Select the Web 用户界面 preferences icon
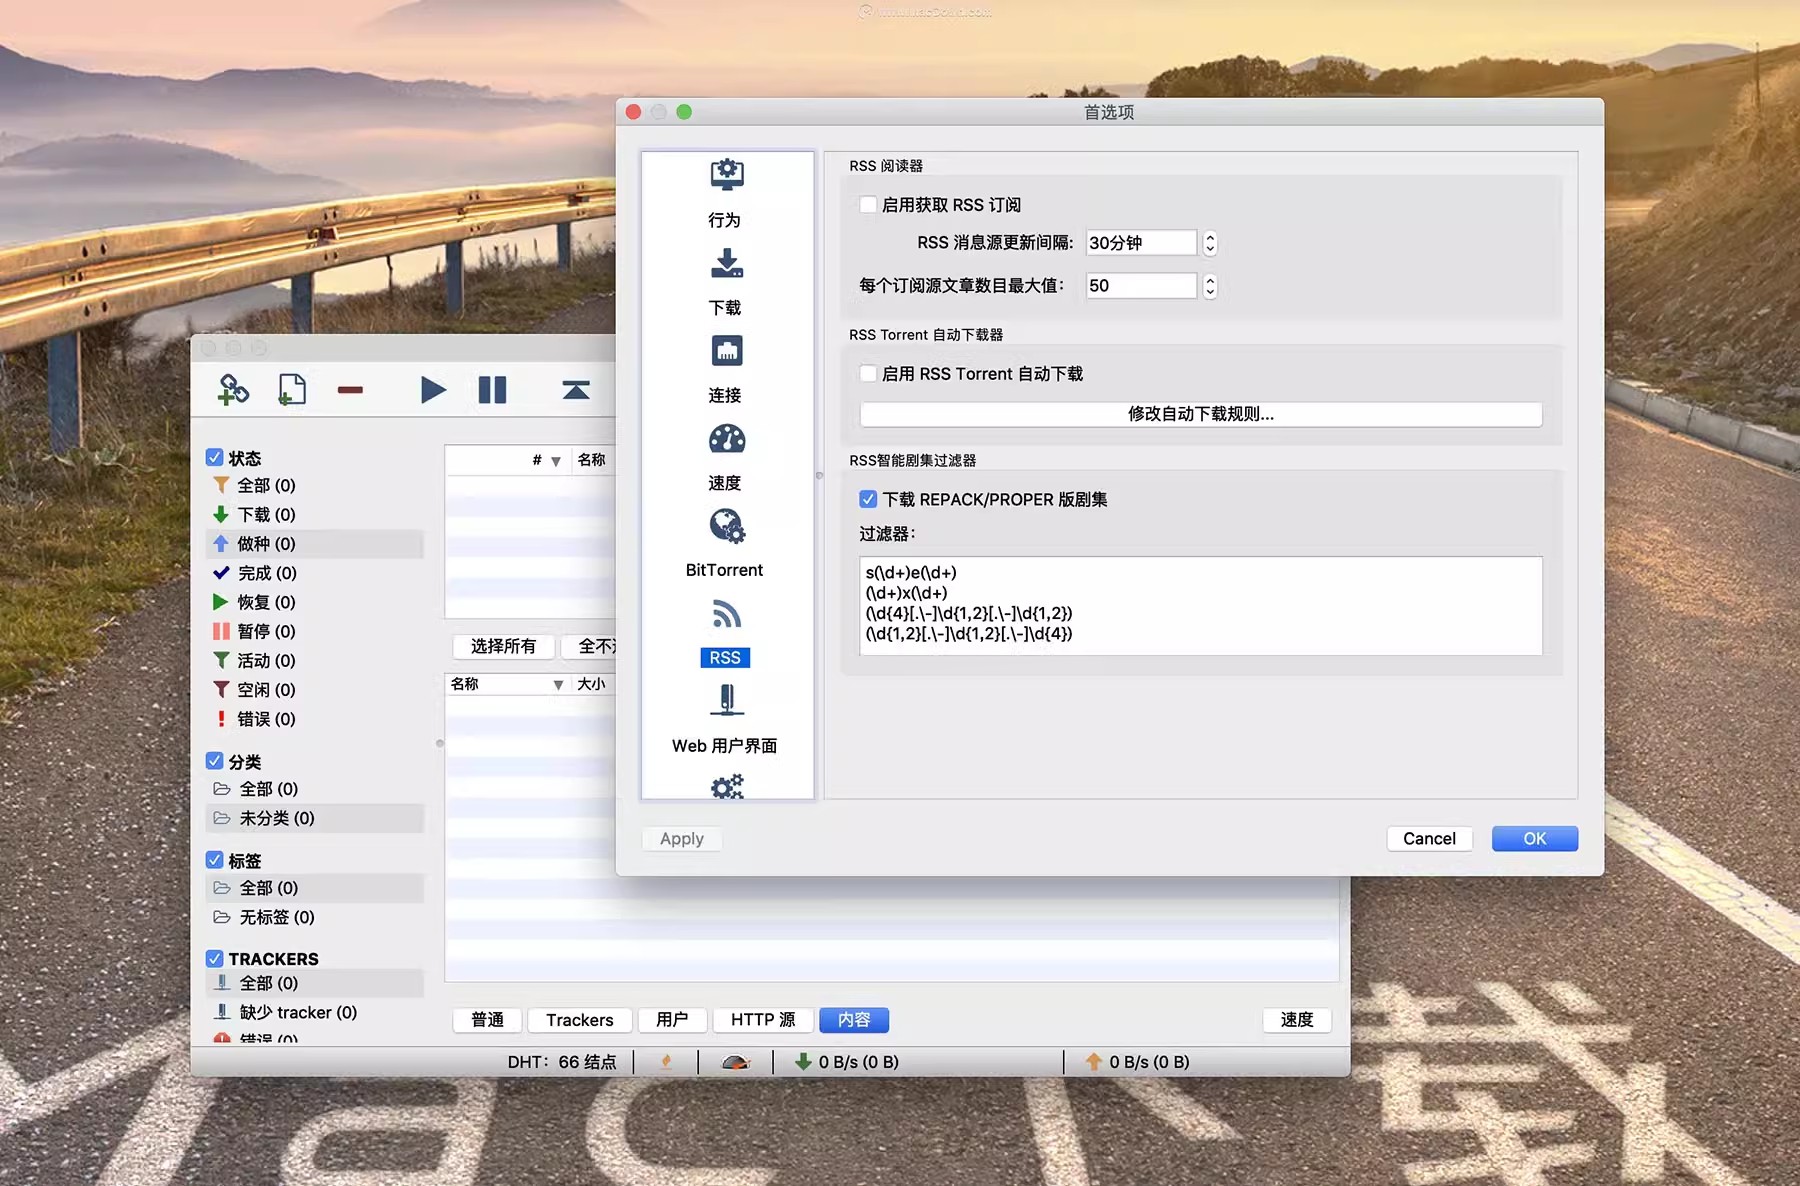 [x=724, y=715]
